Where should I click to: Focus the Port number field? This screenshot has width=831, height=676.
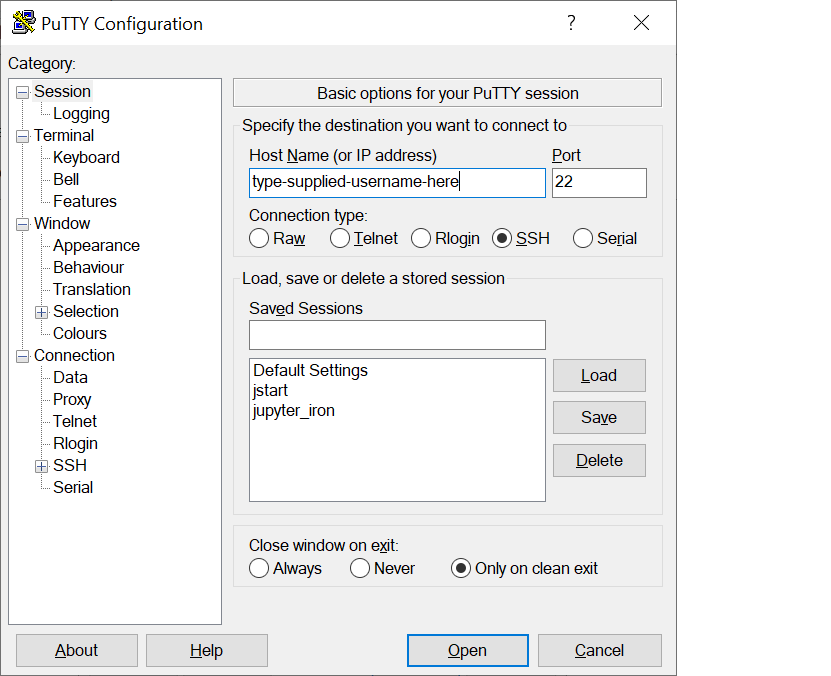(599, 183)
